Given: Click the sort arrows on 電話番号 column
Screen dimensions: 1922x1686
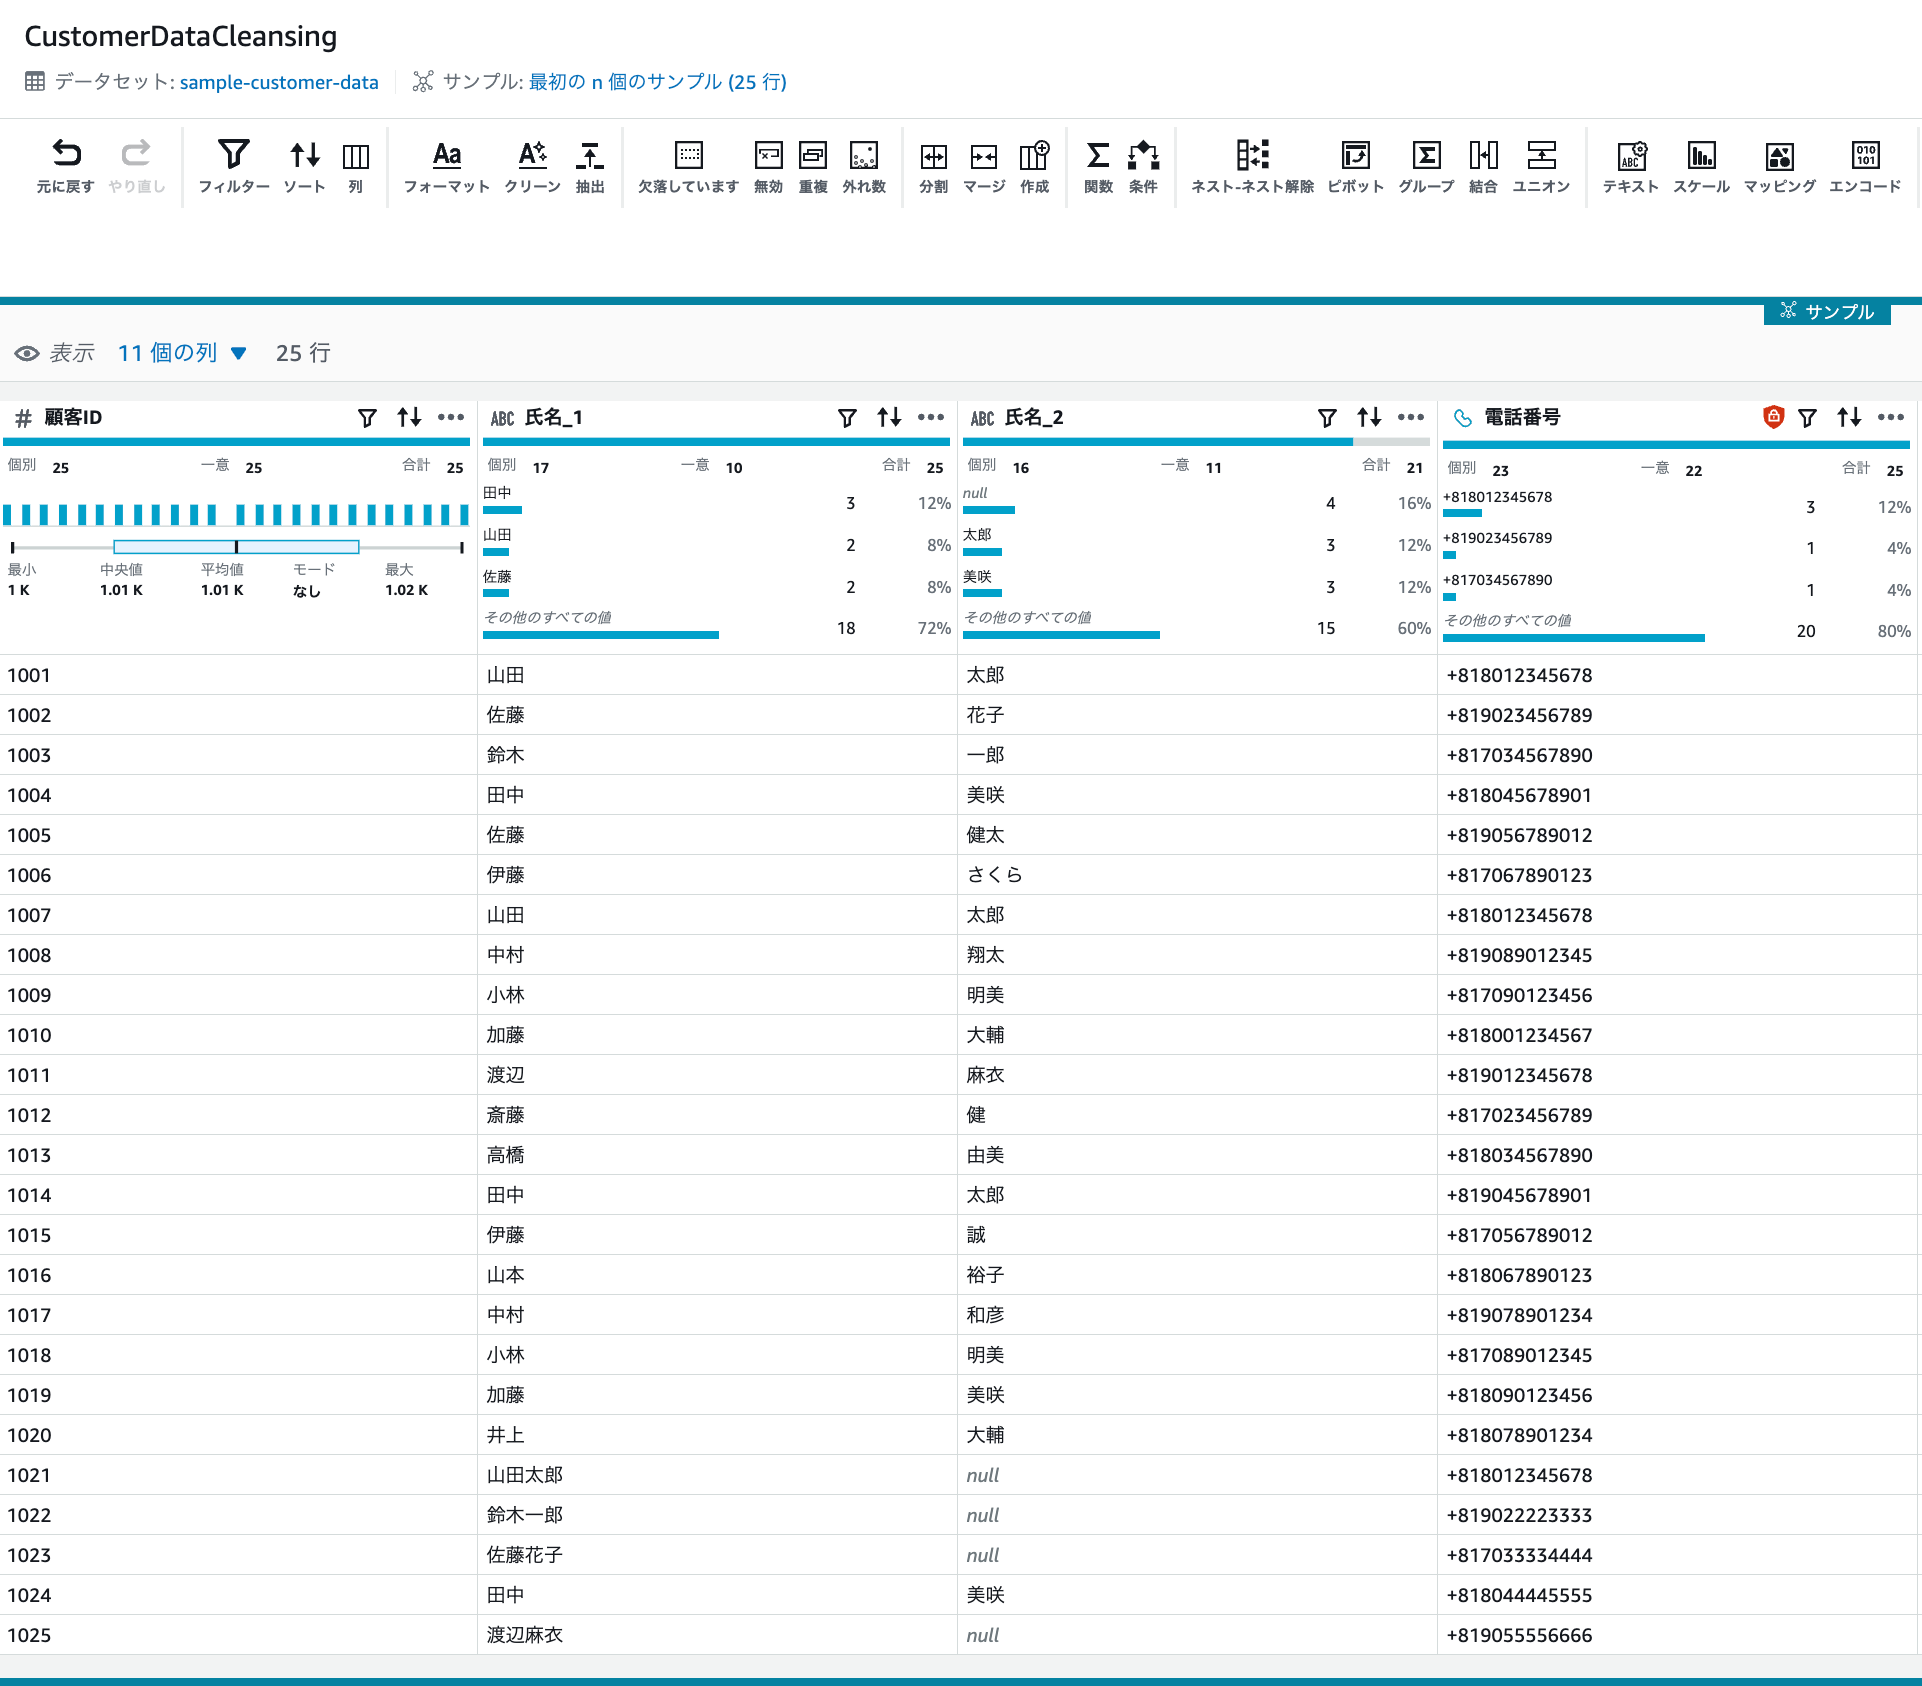Looking at the screenshot, I should tap(1849, 418).
